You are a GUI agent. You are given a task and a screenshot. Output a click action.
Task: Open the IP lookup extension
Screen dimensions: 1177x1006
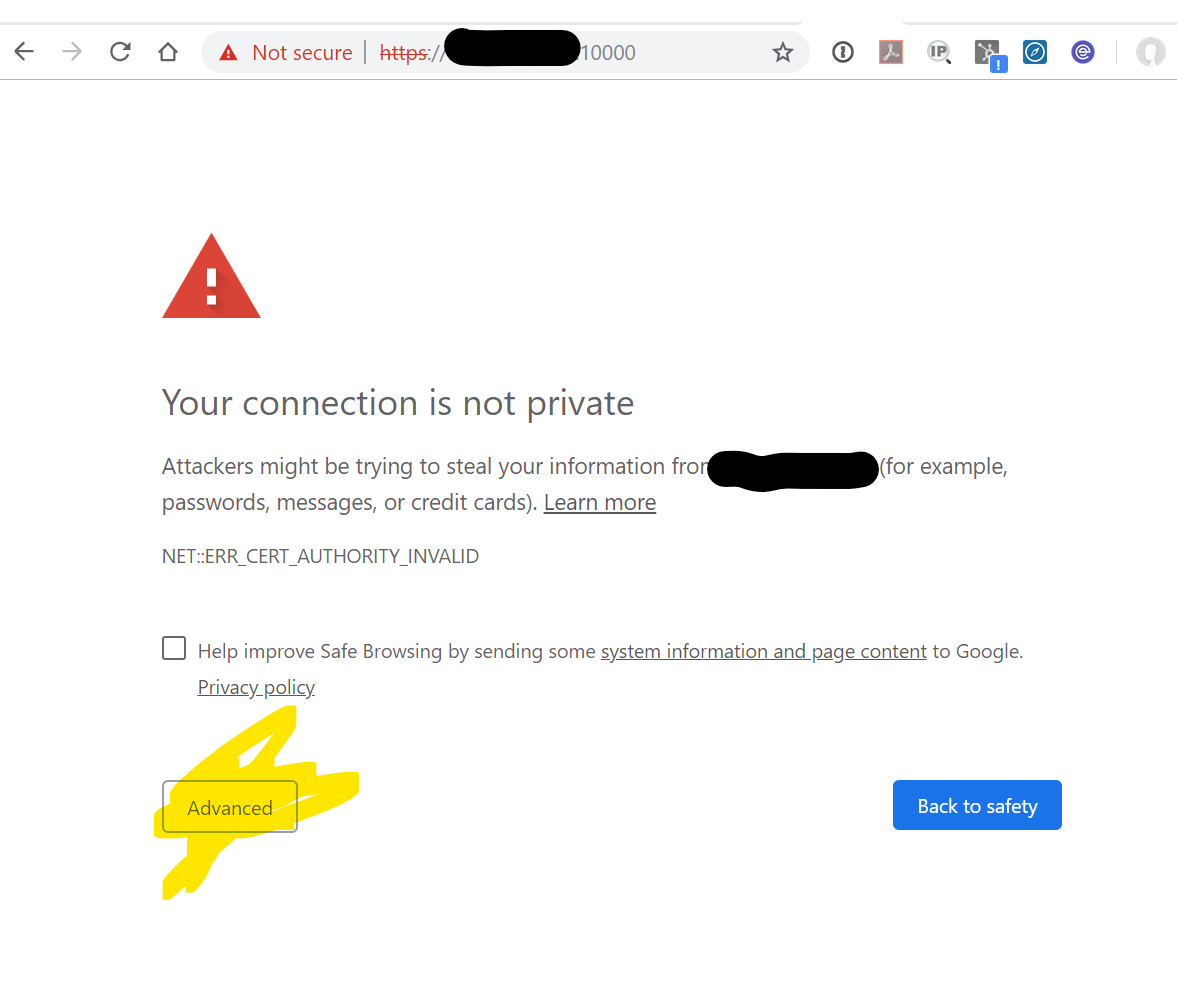coord(939,52)
